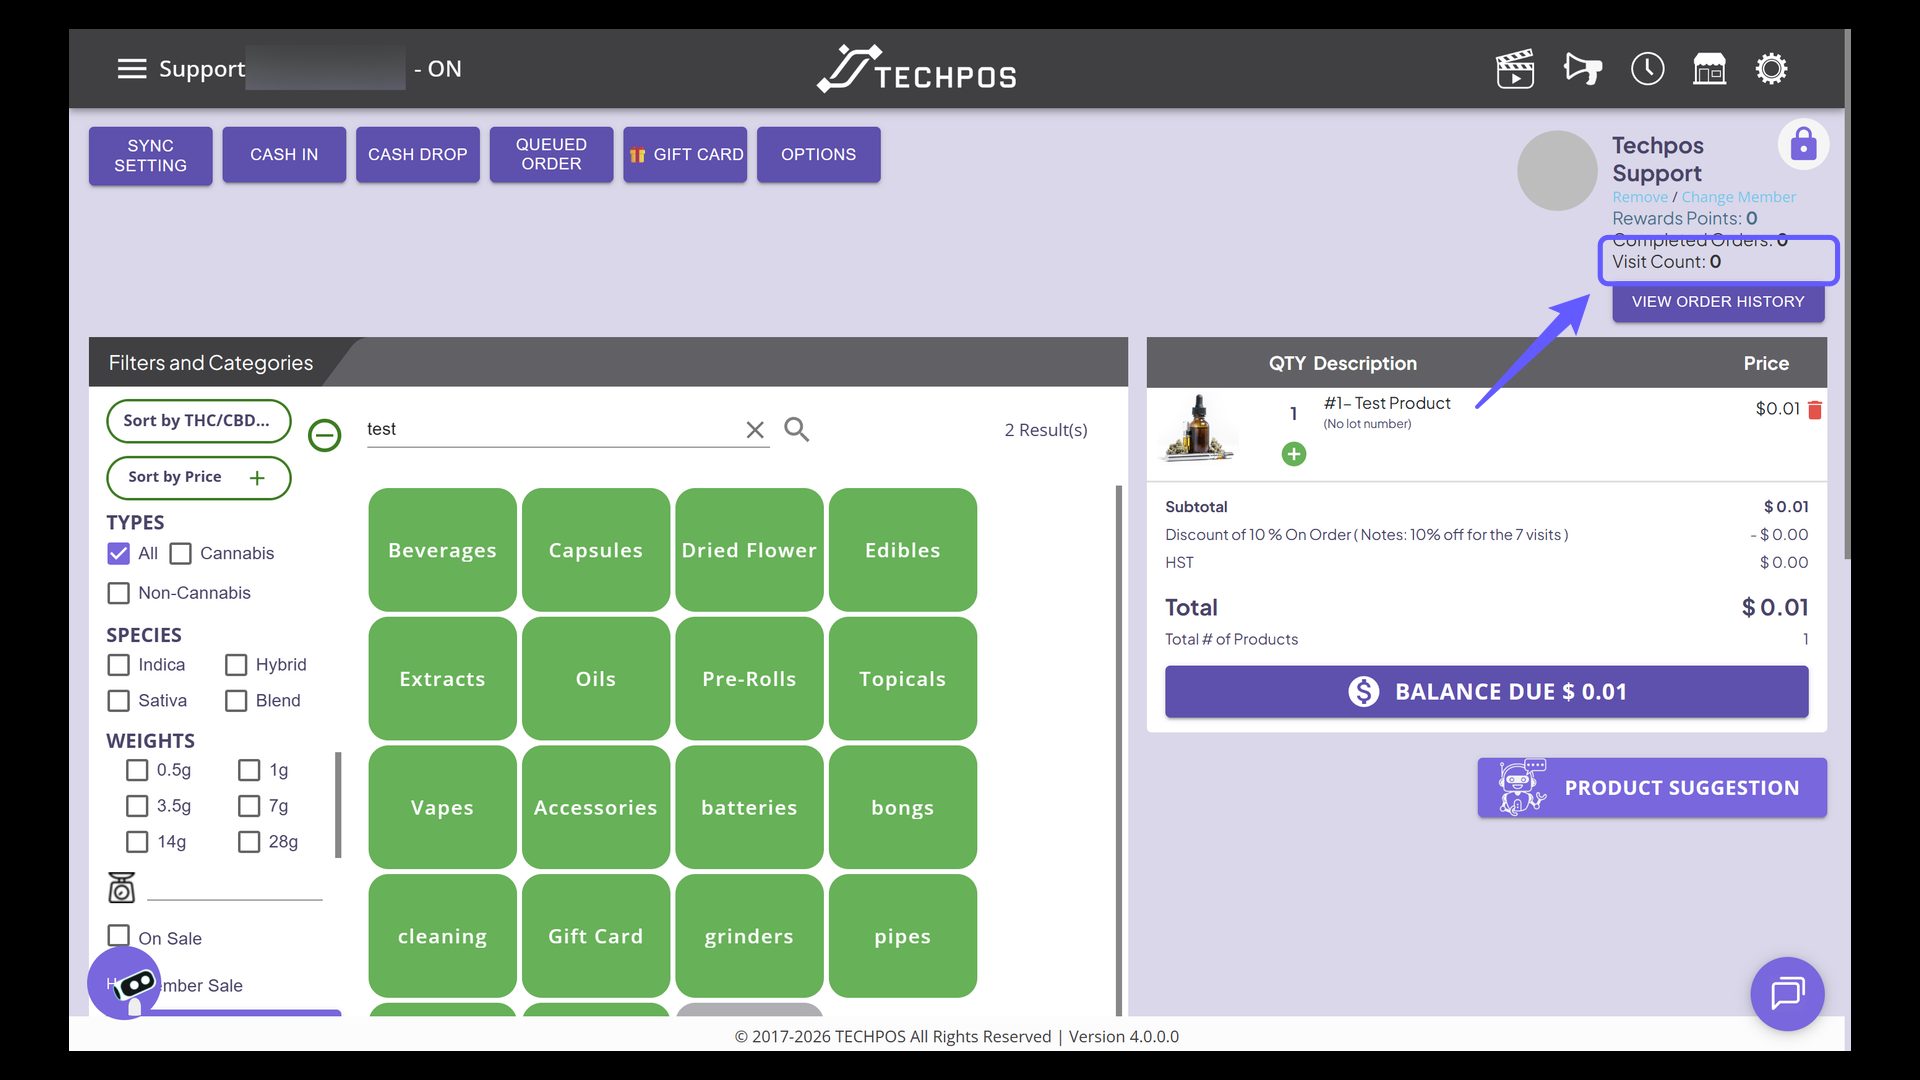Viewport: 1920px width, 1080px height.
Task: Select the Filters and Categories tab
Action: [209, 362]
